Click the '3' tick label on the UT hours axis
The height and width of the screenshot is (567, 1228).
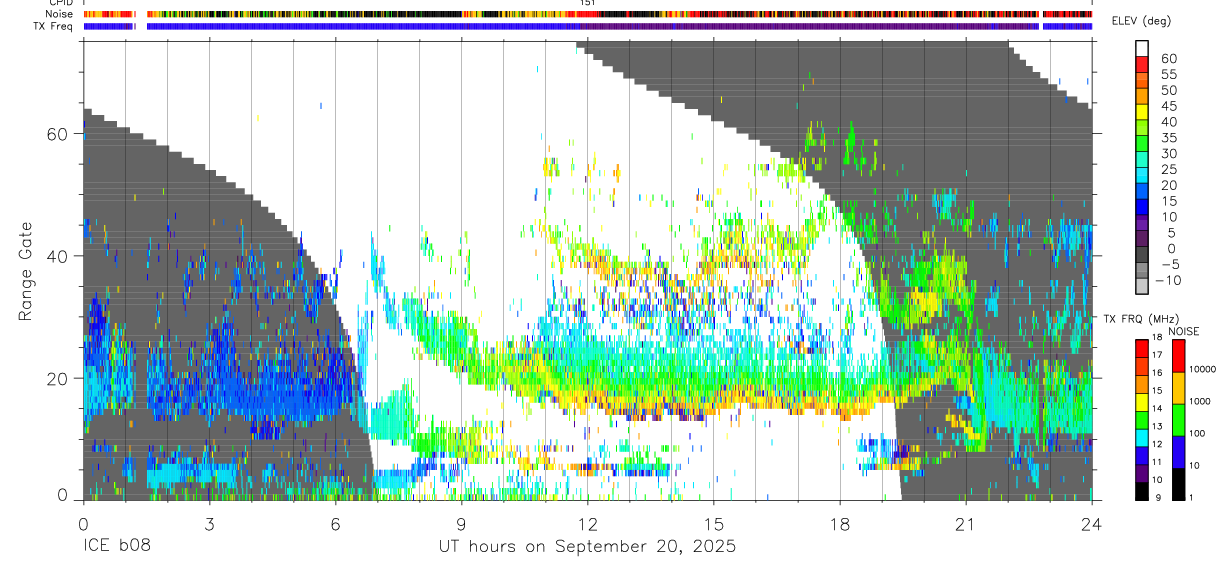coord(209,522)
